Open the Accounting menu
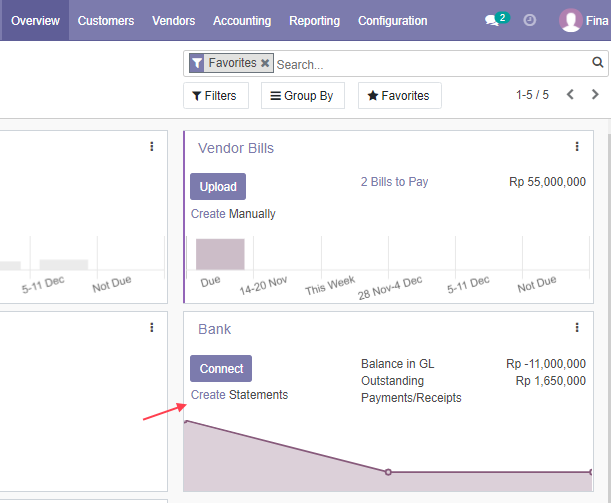611x503 pixels. (x=242, y=21)
